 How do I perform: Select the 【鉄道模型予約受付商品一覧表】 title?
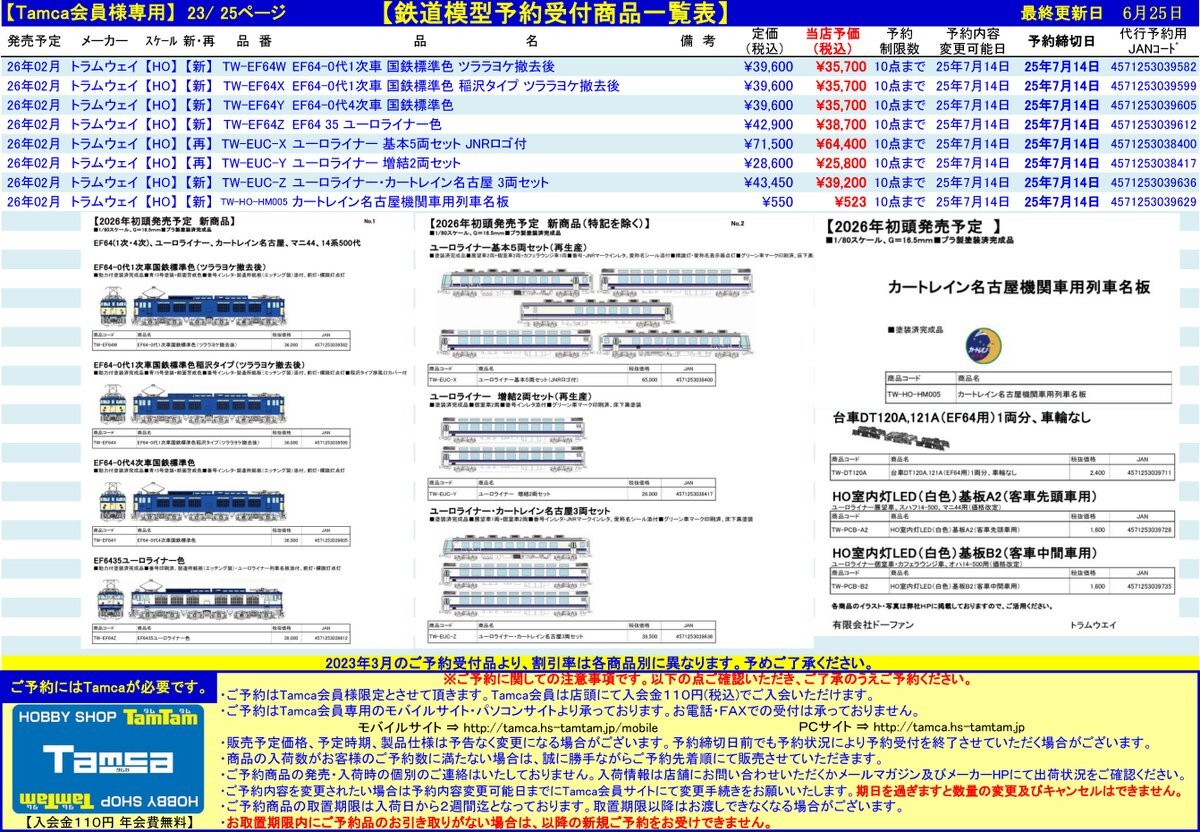pos(553,13)
